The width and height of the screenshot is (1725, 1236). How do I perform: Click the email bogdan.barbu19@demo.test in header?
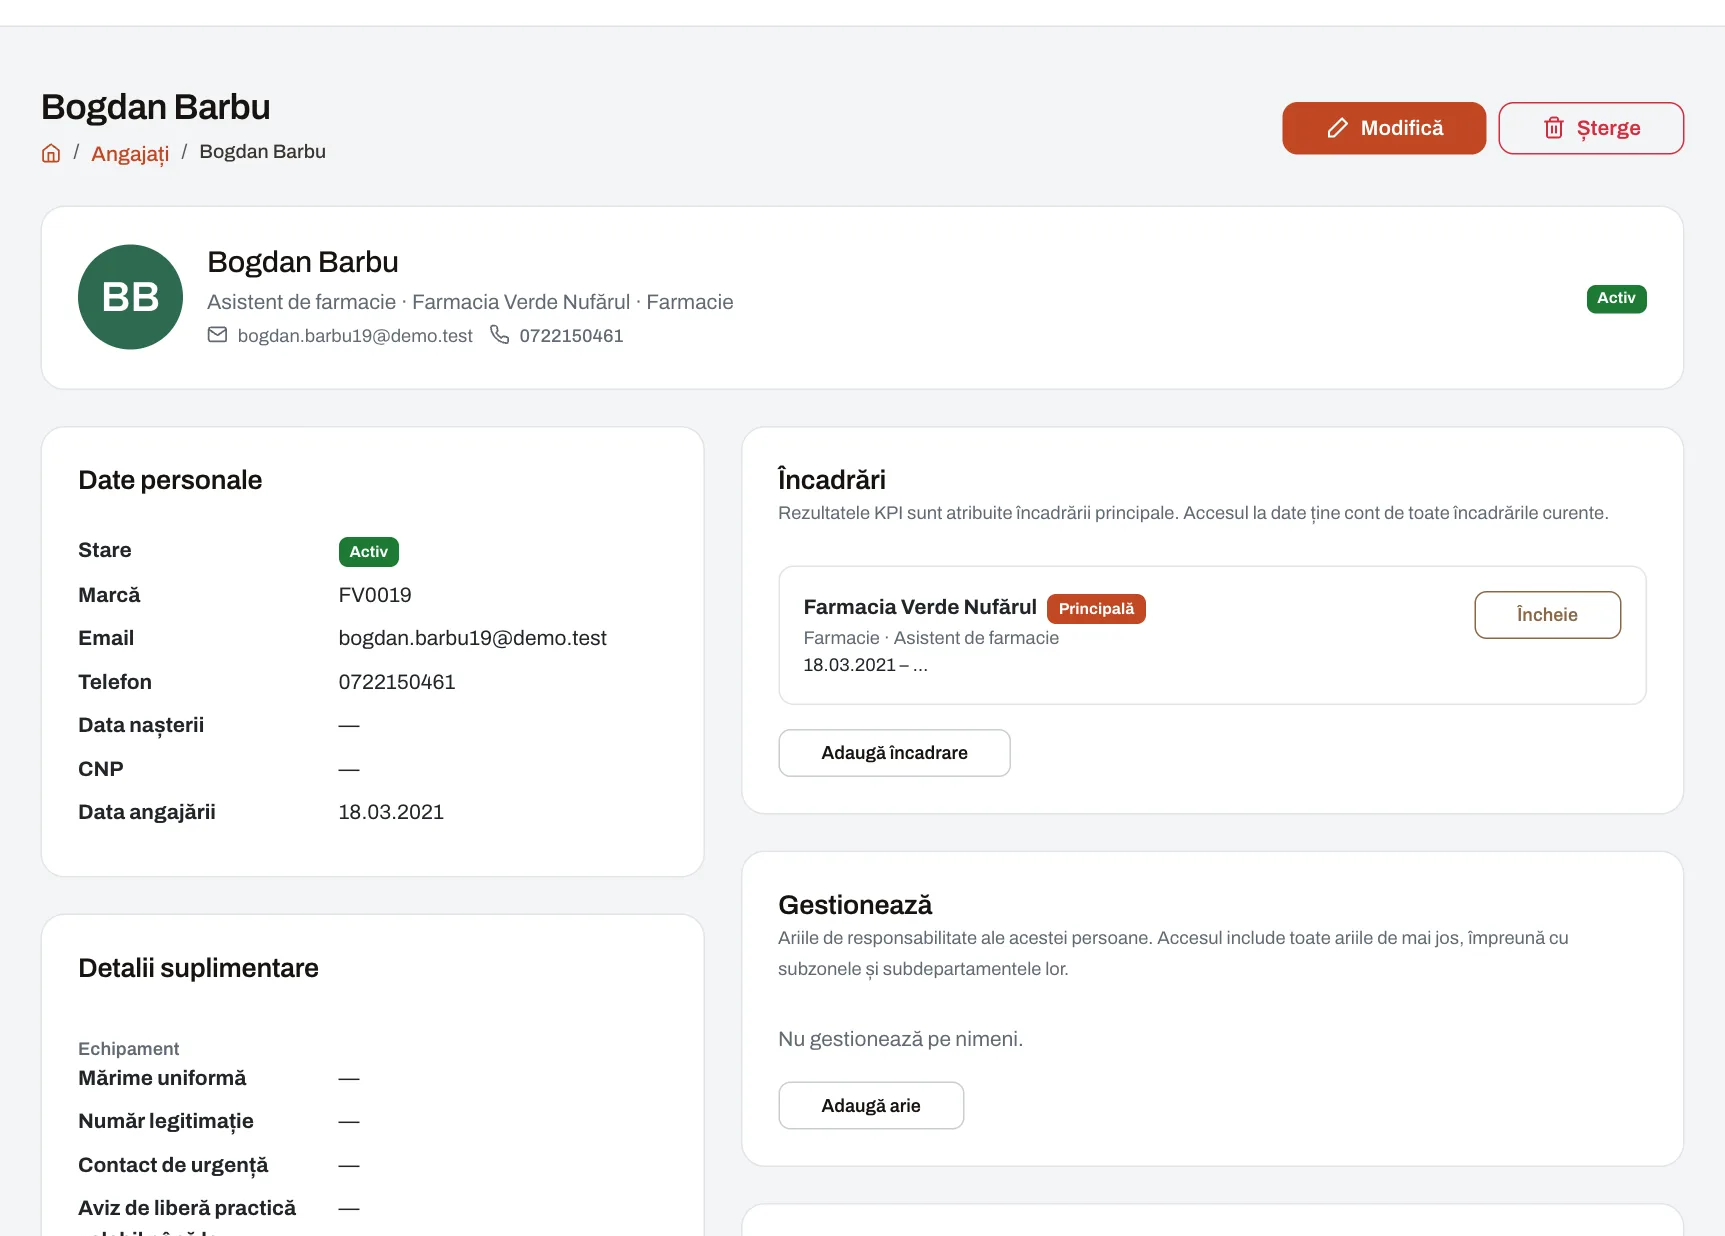[355, 336]
